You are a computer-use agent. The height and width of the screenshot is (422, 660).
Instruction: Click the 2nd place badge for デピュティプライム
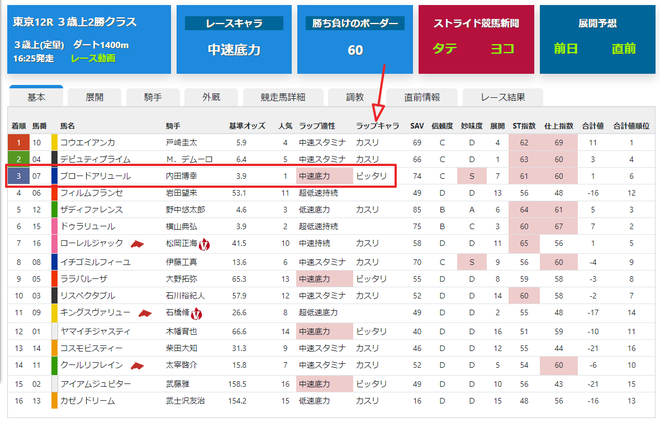(x=19, y=159)
